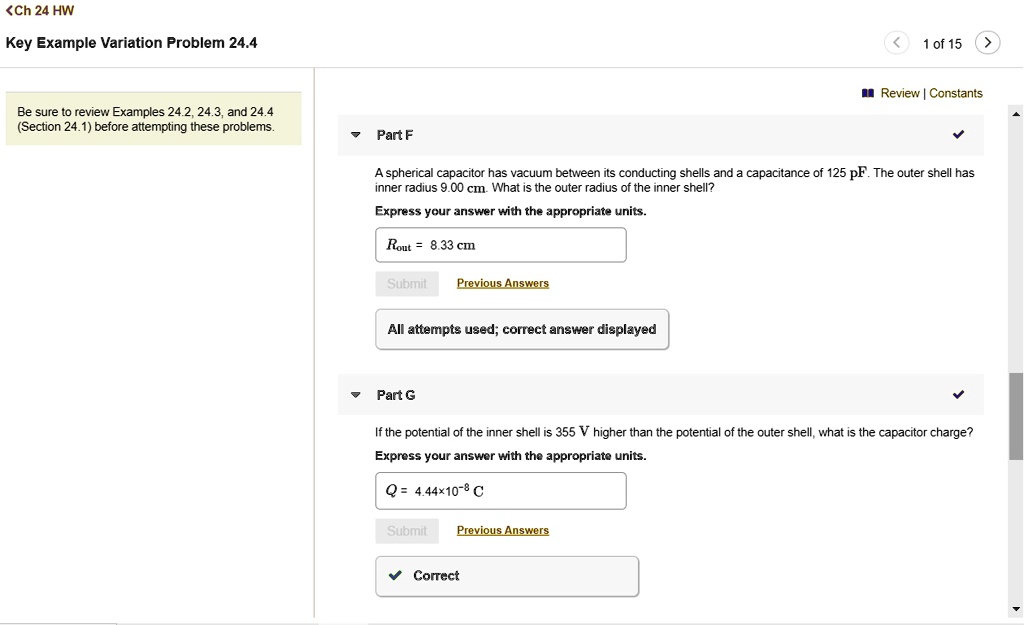View Previous Answers for Part F
The image size is (1024, 625).
[x=502, y=283]
